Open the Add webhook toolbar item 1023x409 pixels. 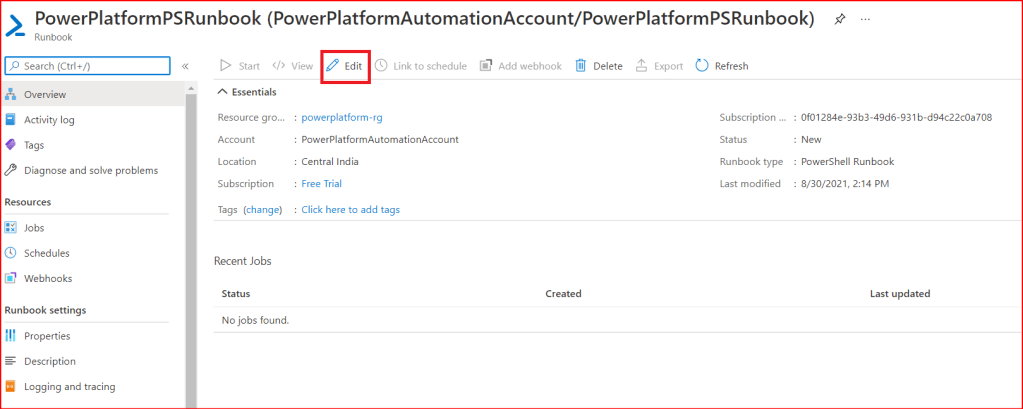[520, 66]
